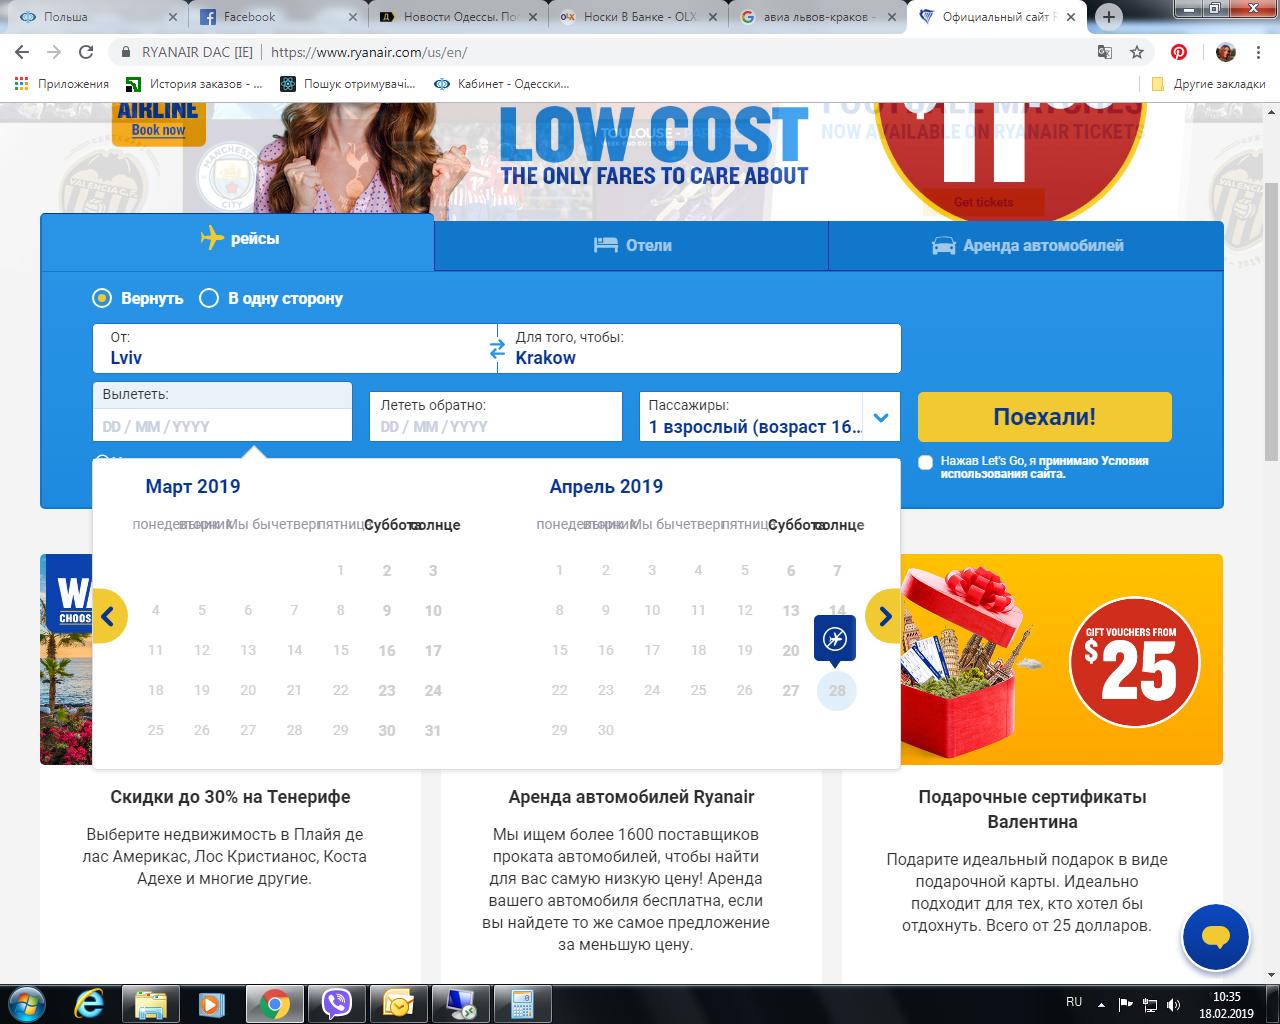This screenshot has height=1024, width=1280.
Task: Click the browser address bar URL
Action: (369, 52)
